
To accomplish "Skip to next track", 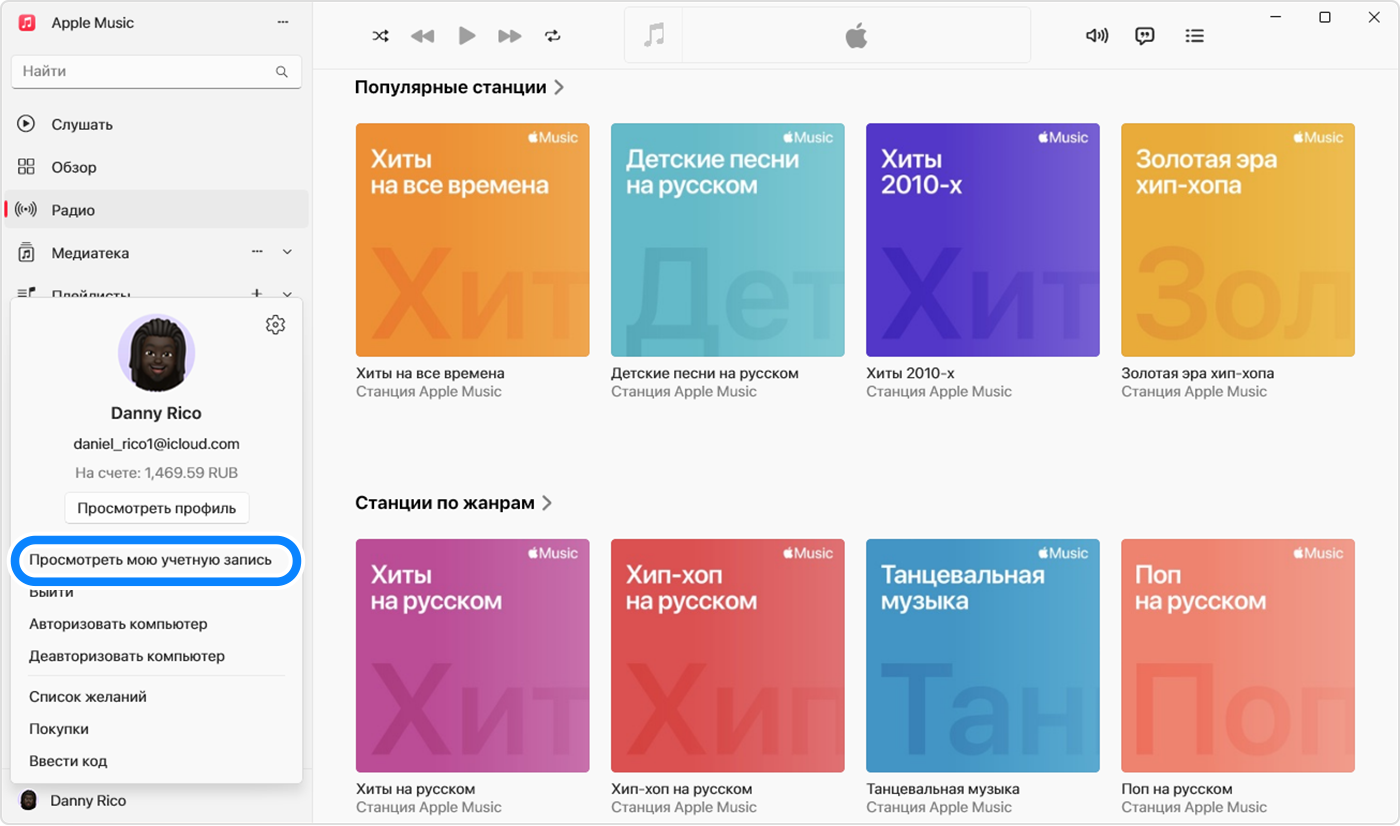I will (x=510, y=36).
